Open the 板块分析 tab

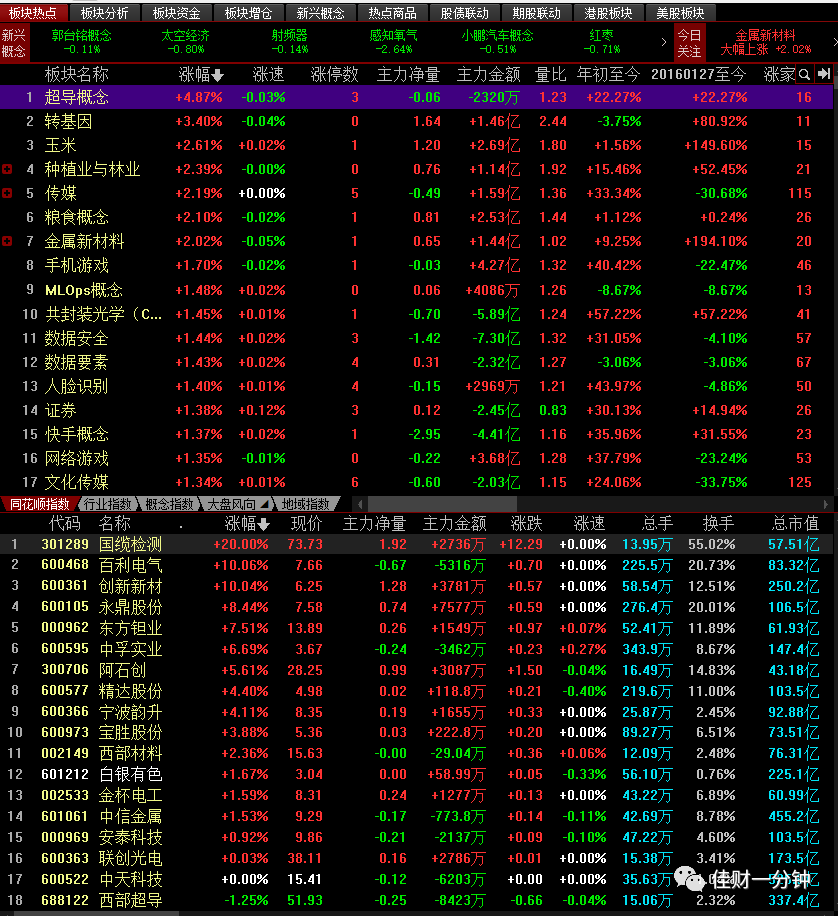point(105,13)
